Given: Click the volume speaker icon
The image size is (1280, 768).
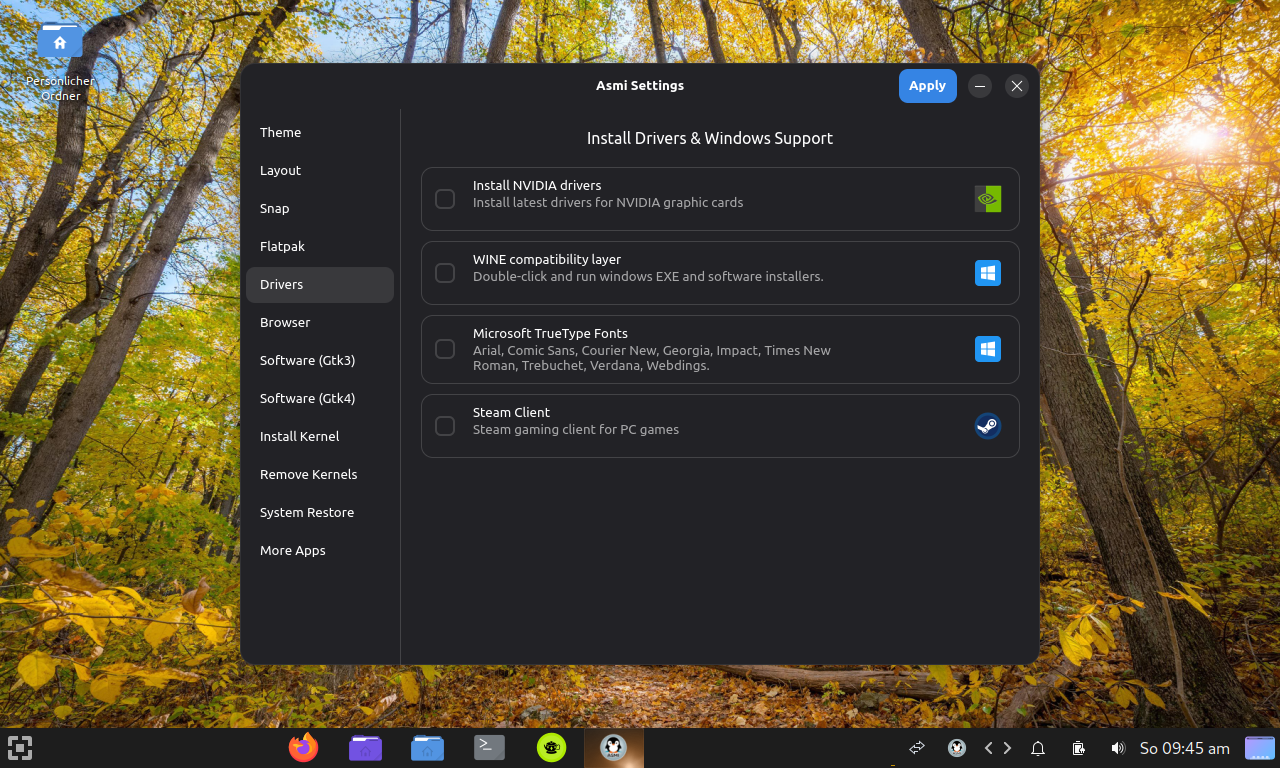Looking at the screenshot, I should [1117, 748].
